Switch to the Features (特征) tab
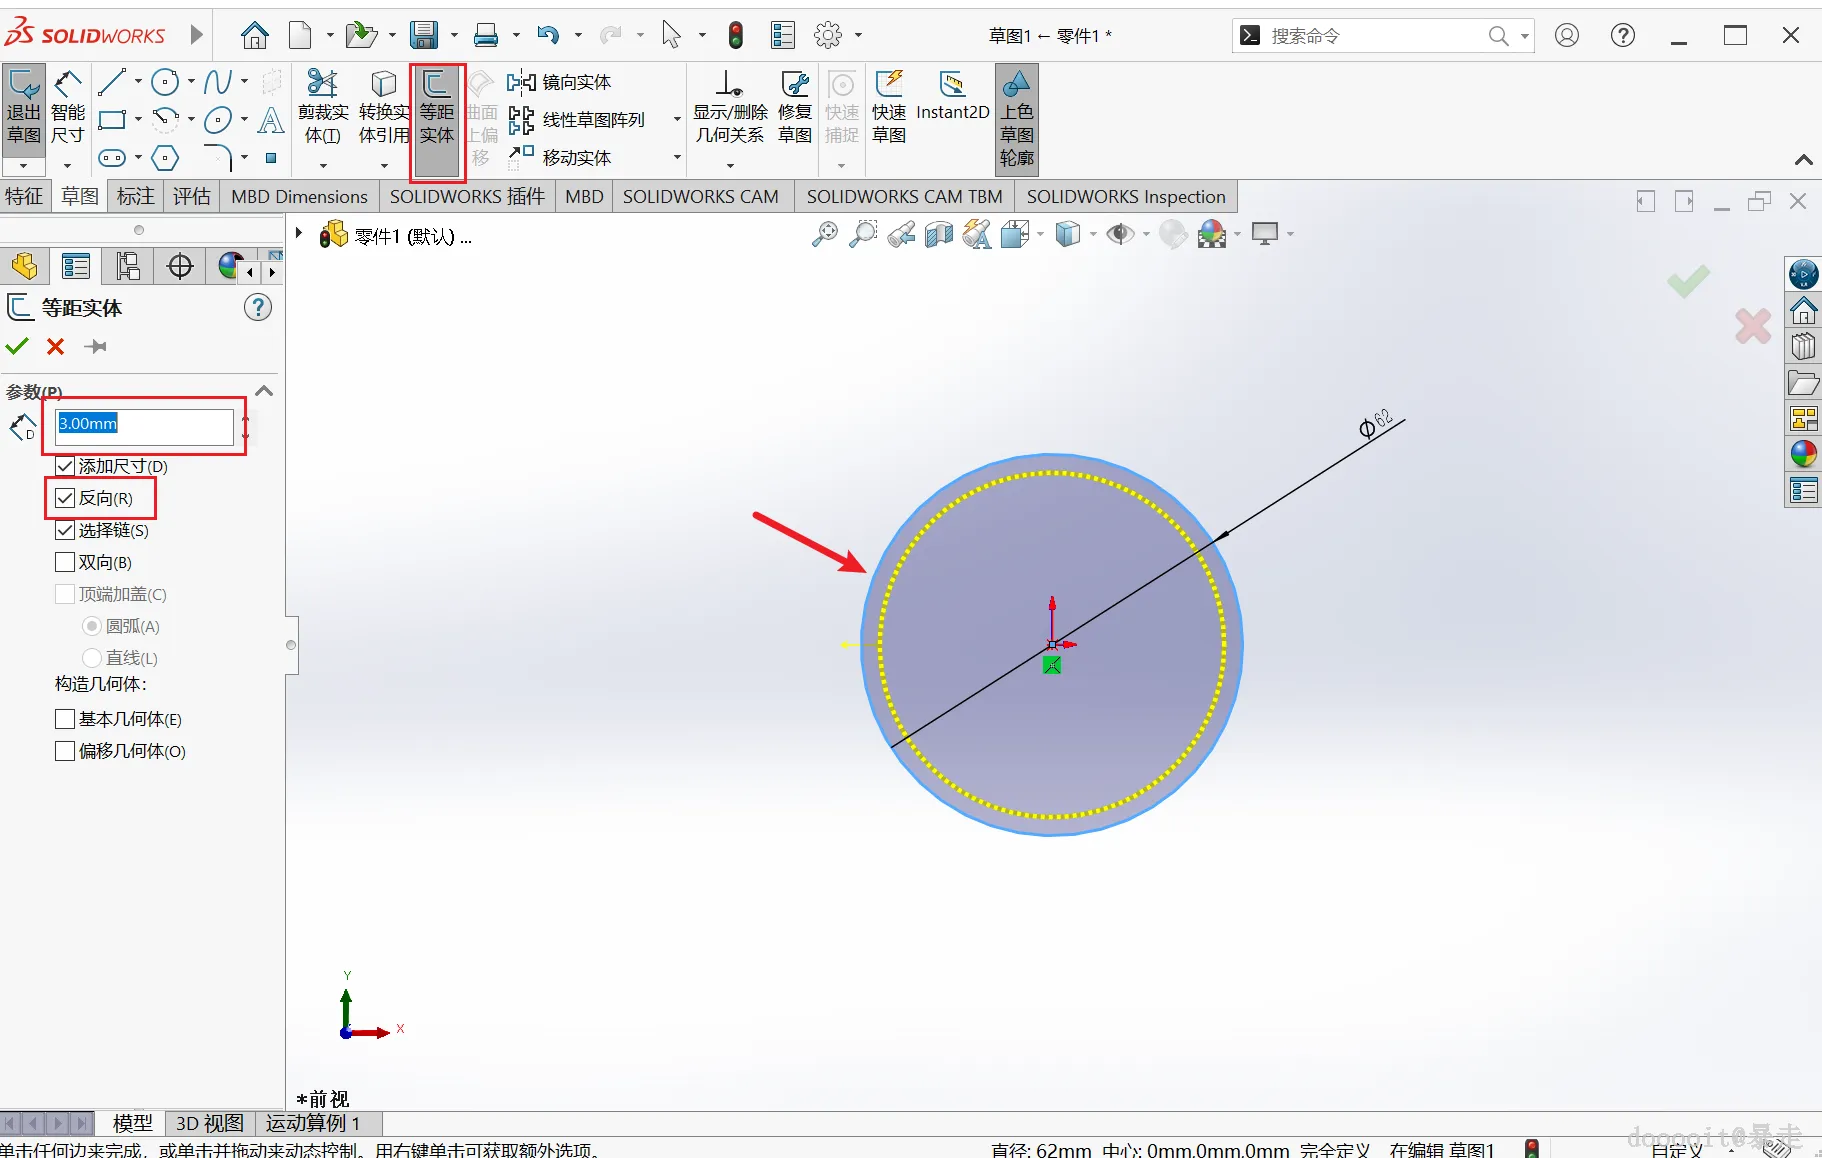Viewport: 1822px width, 1158px height. 25,196
